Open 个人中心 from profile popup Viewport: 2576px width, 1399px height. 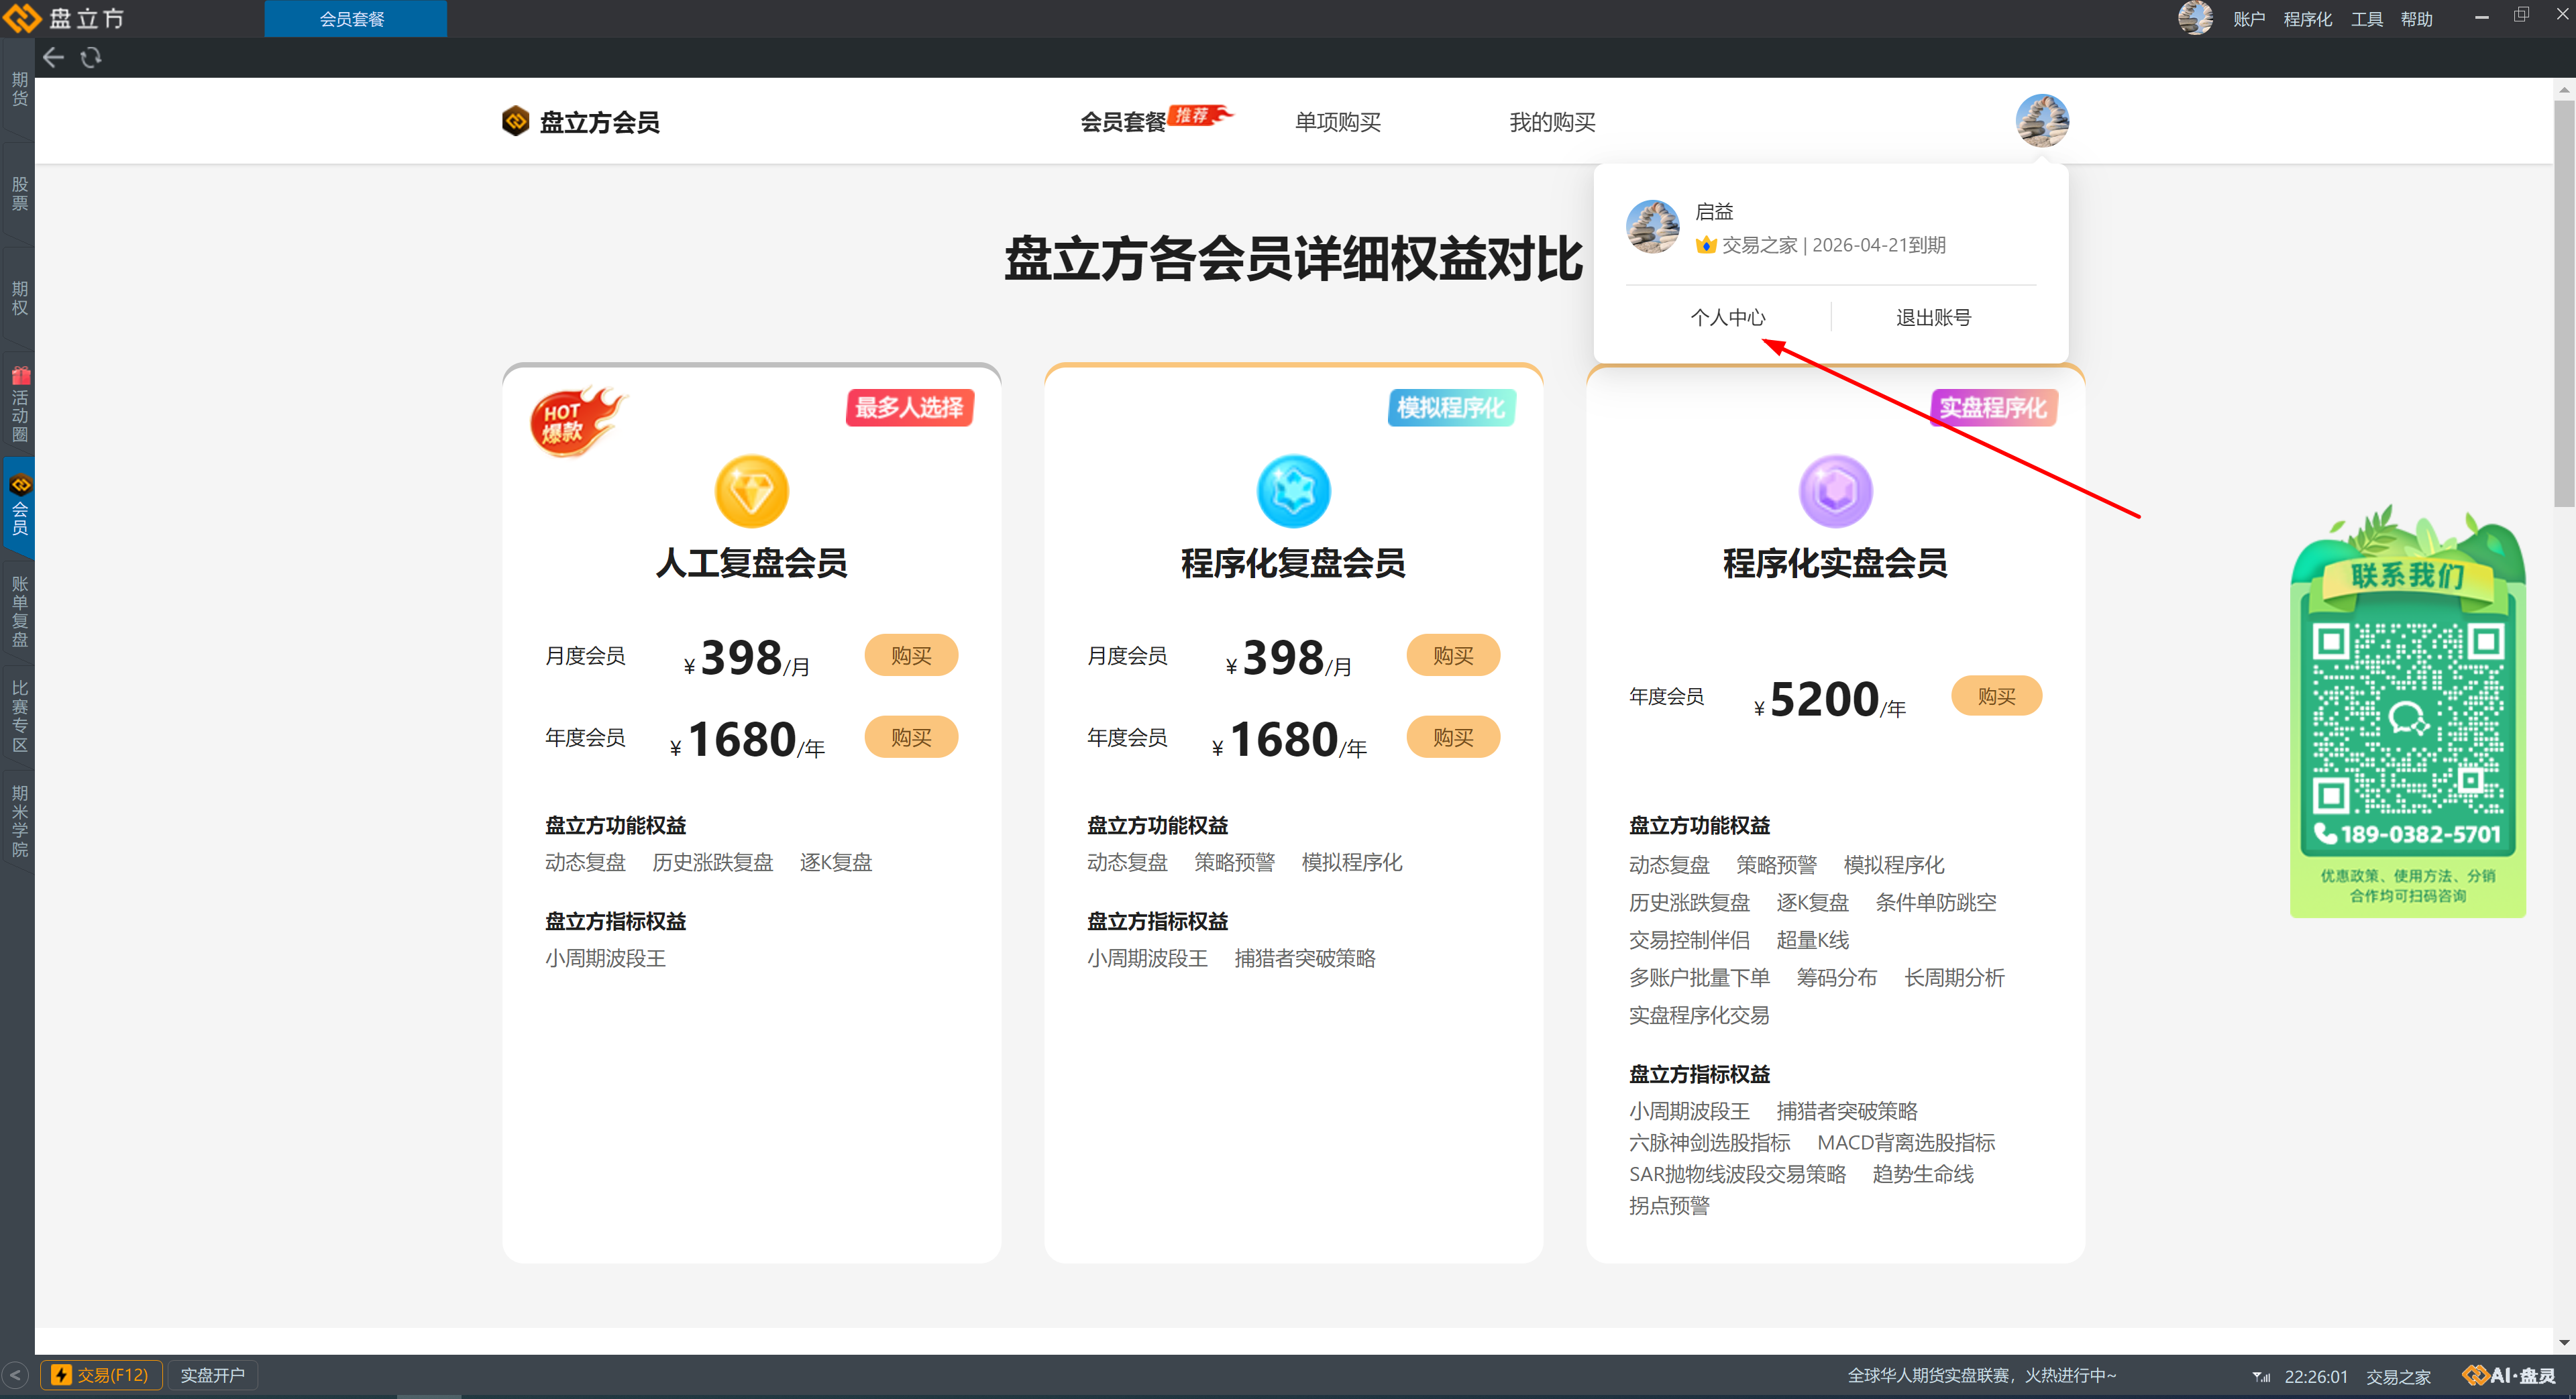(x=1727, y=317)
